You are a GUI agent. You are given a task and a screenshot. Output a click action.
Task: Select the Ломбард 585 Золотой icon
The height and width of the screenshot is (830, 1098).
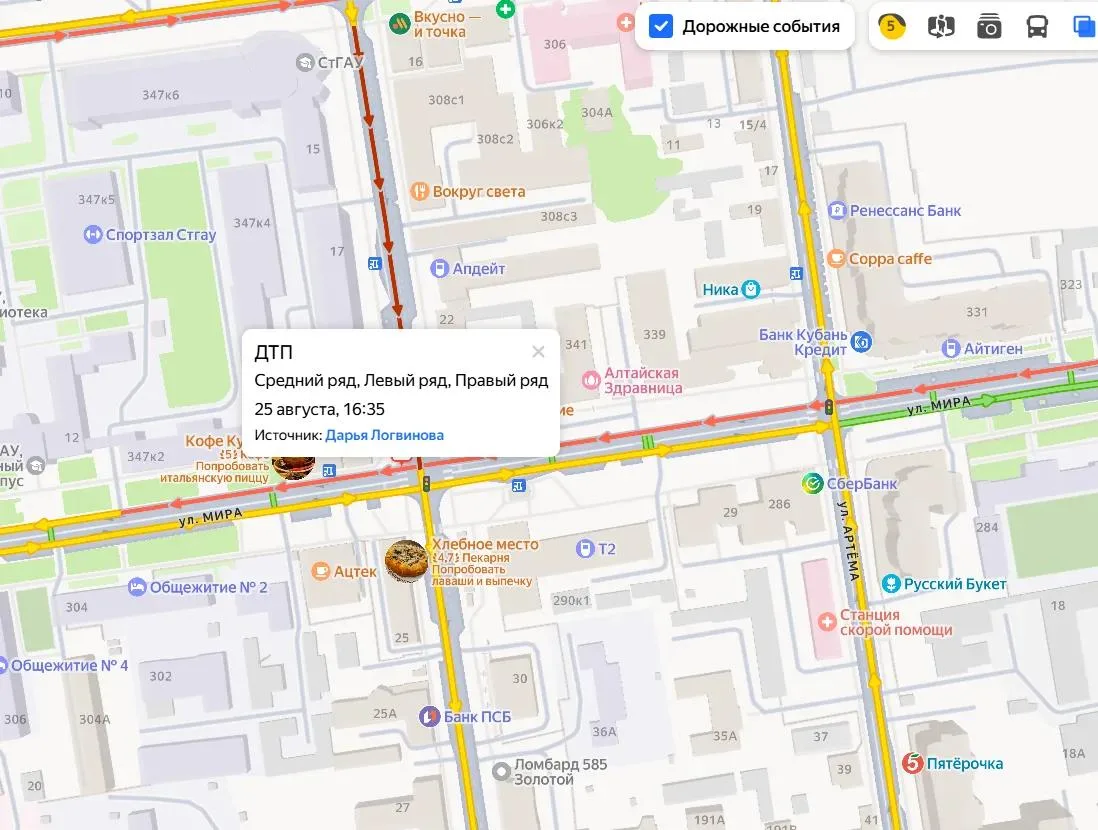pos(501,772)
